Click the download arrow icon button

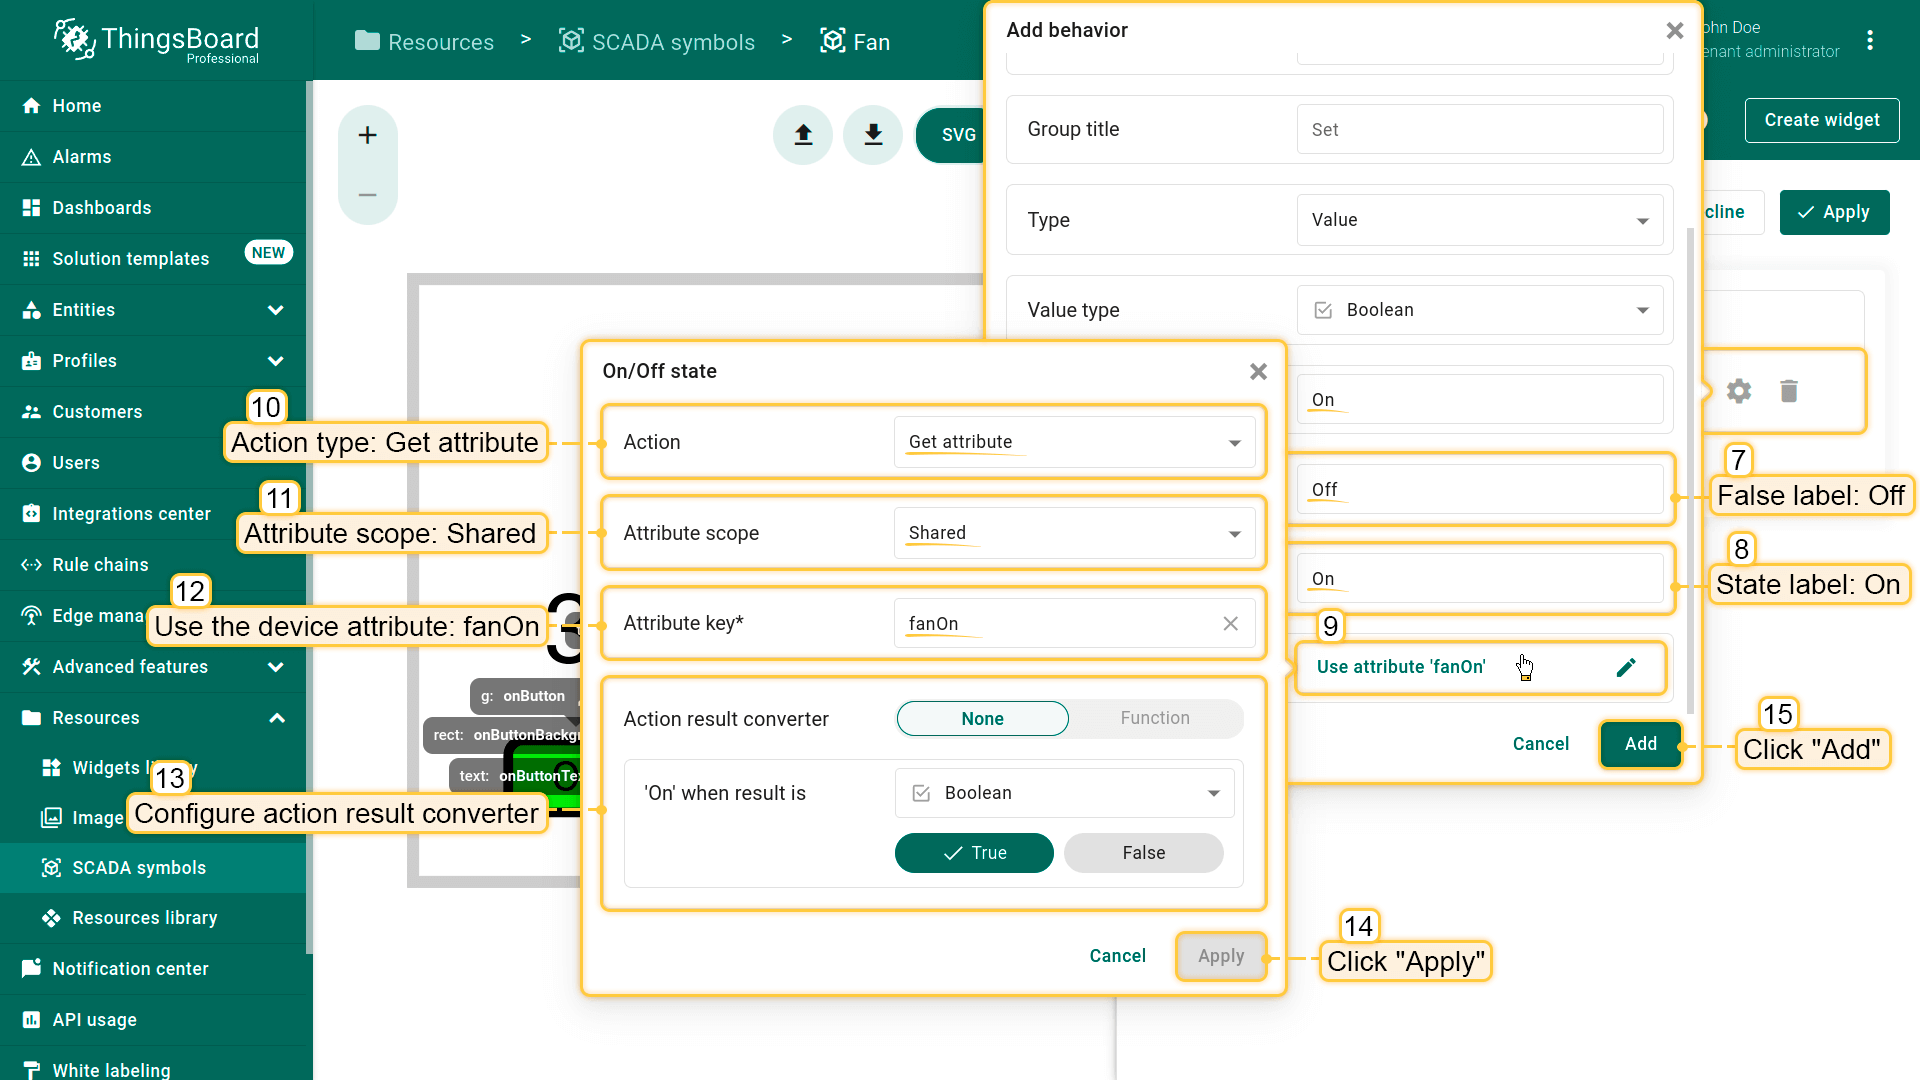coord(873,135)
